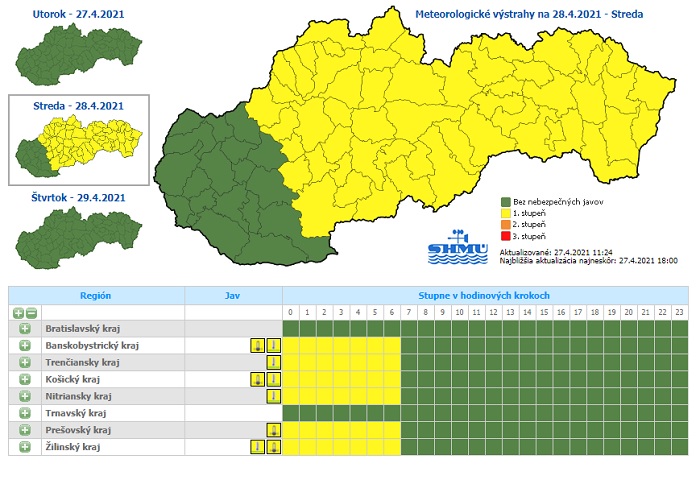Viewport: 700px width, 484px height.
Task: Click Žilinský kraj thin ground-frost thermometer icon
Action: click(258, 447)
